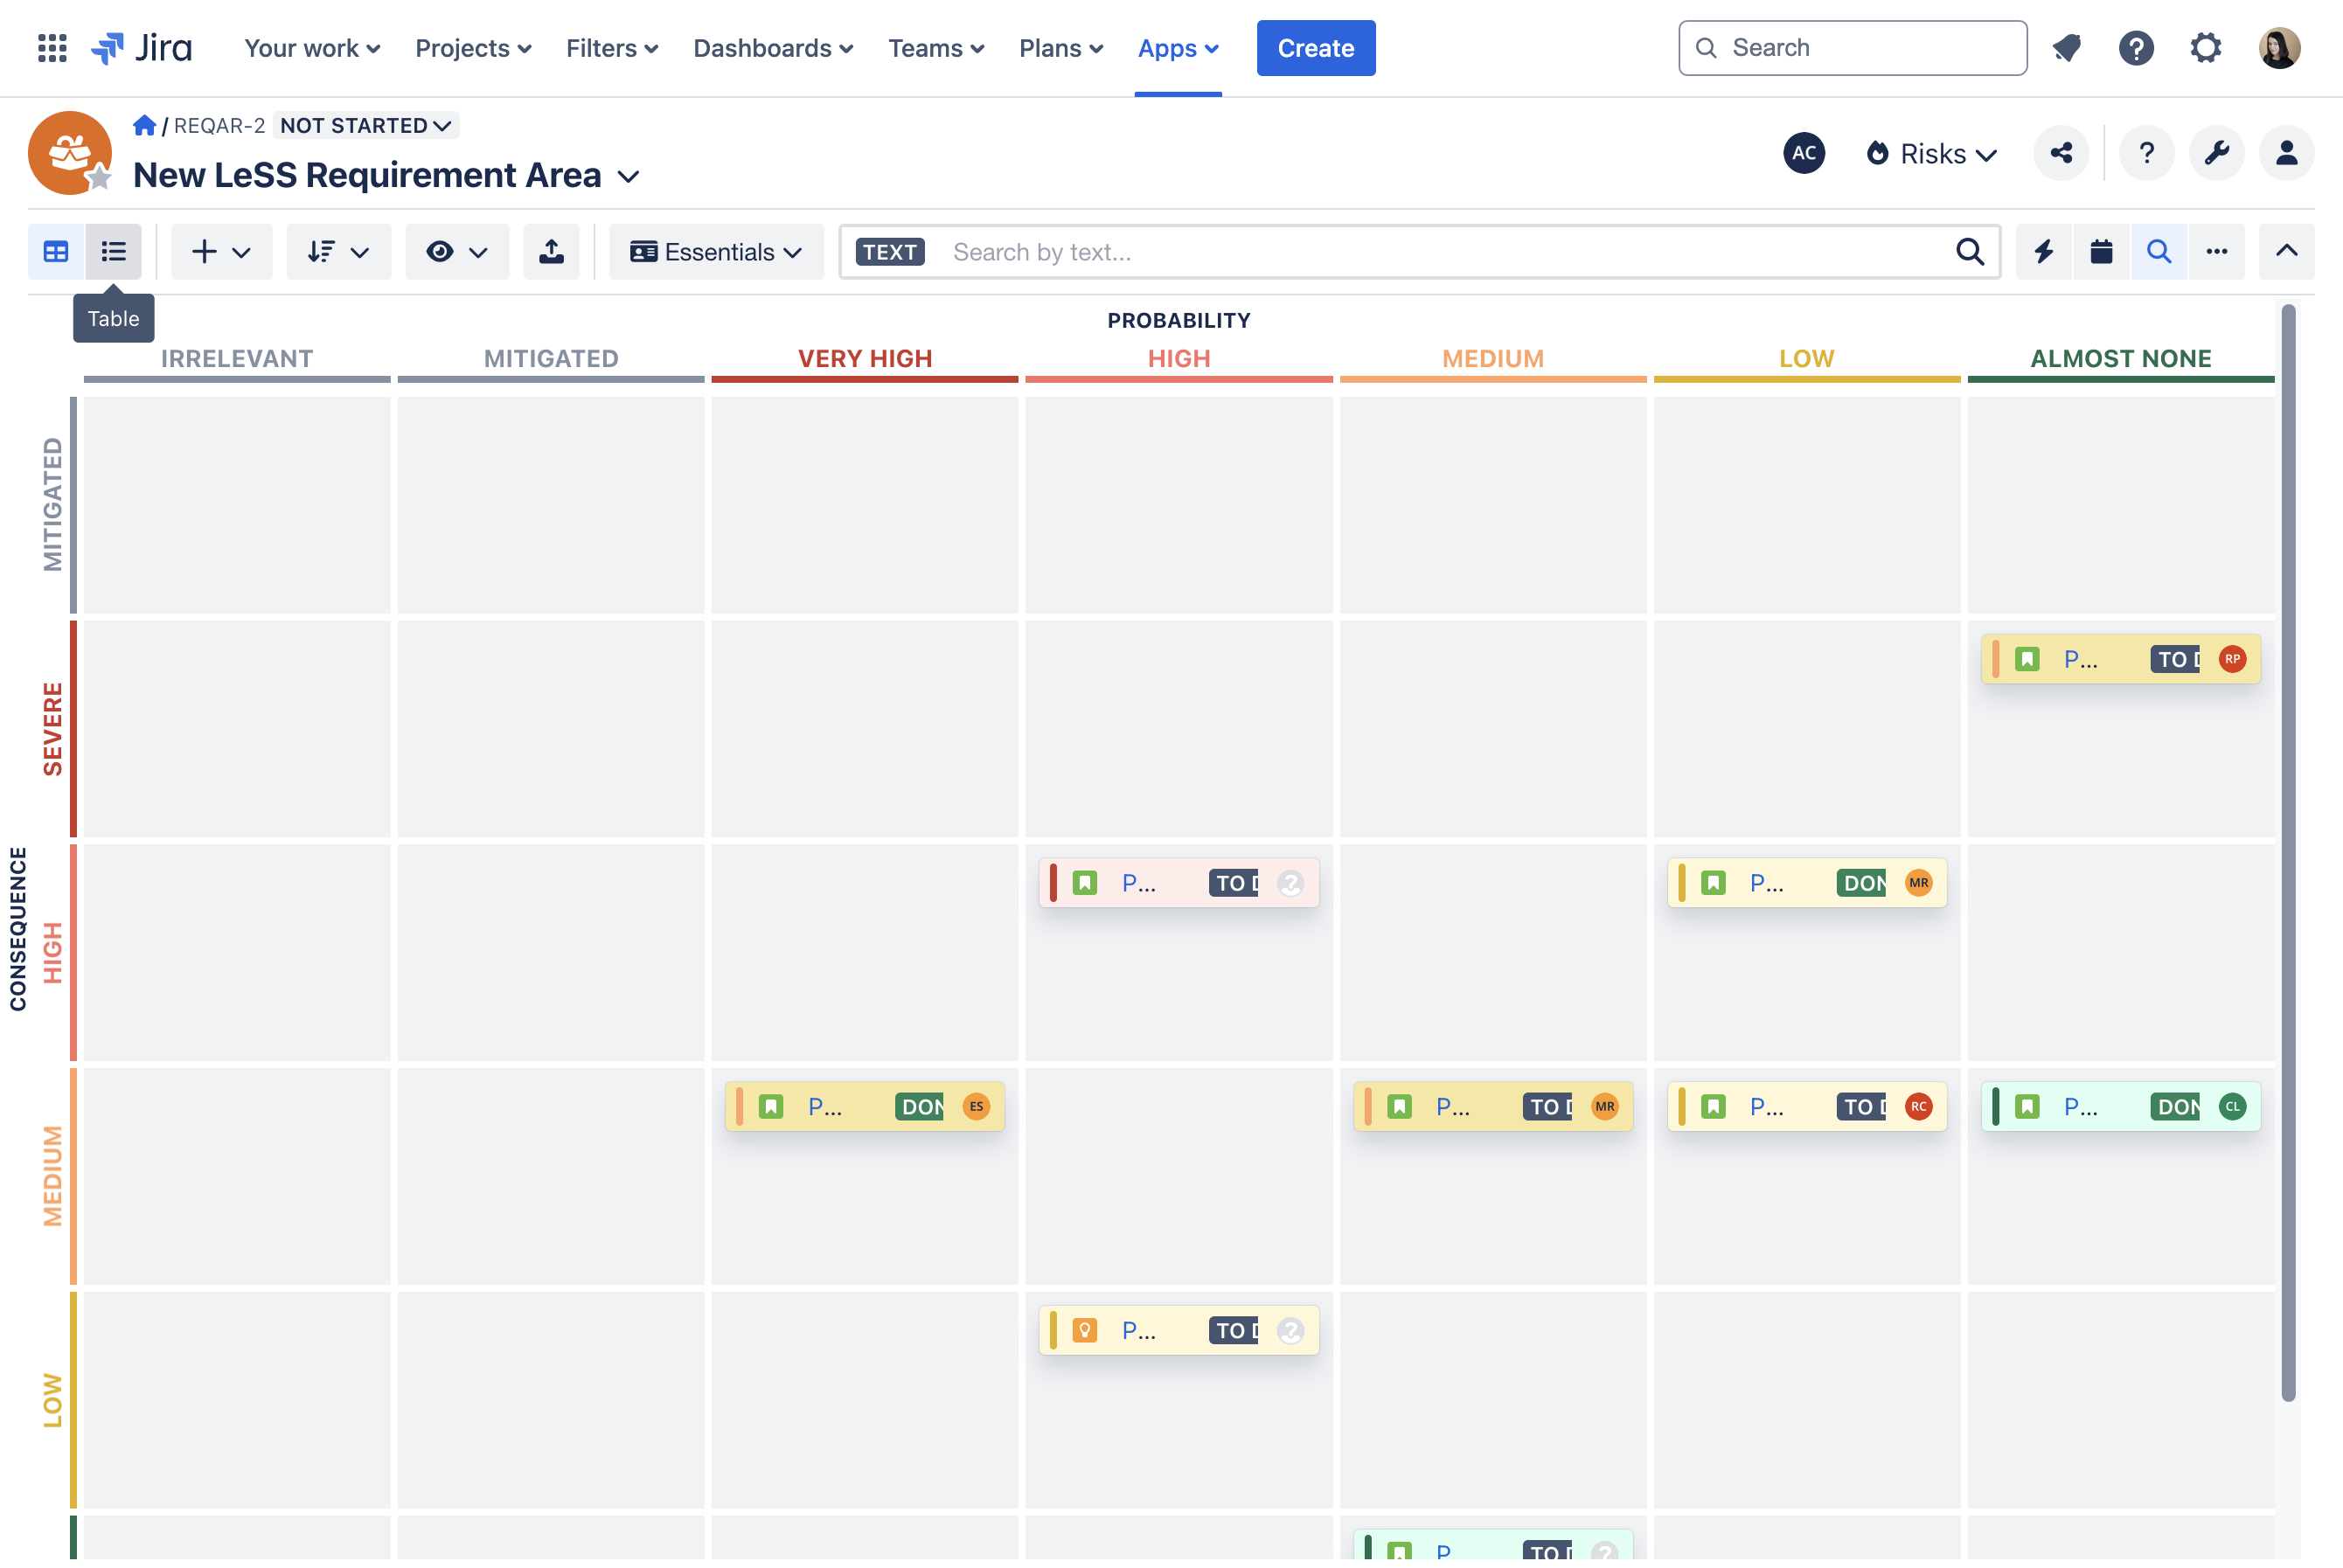Viewport: 2343px width, 1568px height.
Task: Open the Low consequence lightbulb idea card
Action: [1178, 1330]
